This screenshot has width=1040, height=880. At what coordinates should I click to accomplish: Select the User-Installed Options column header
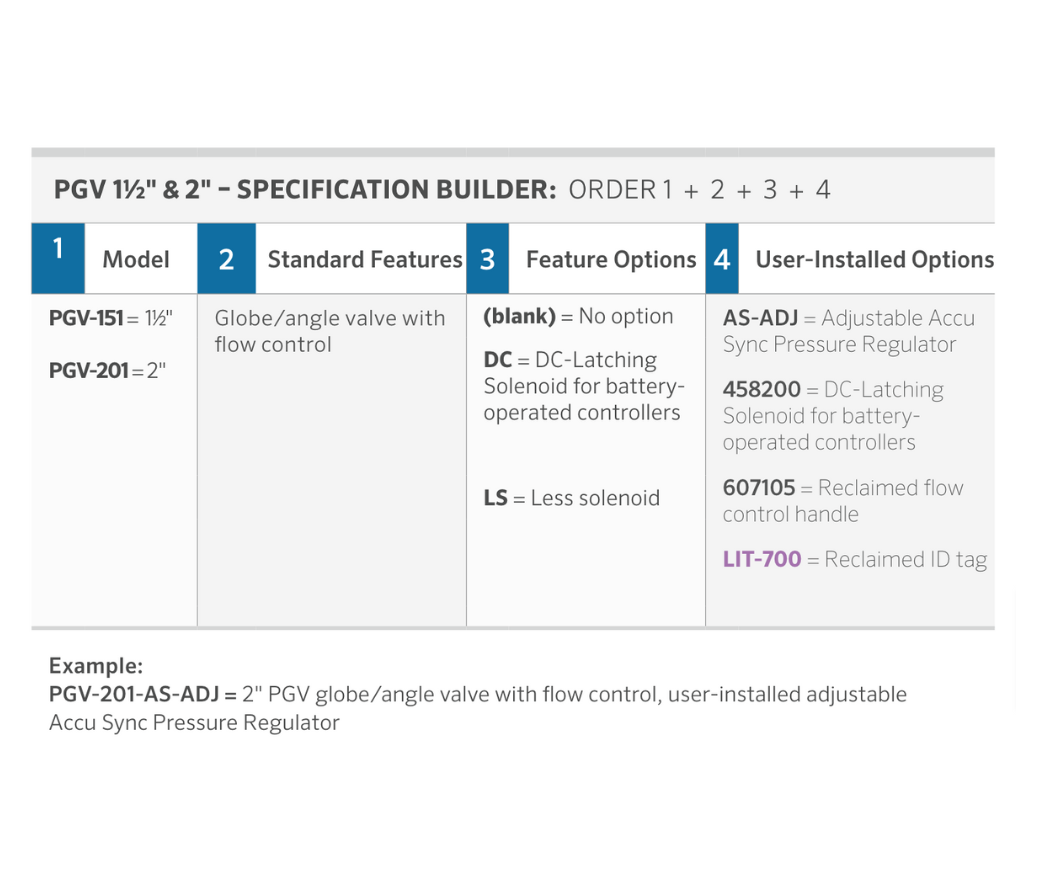pos(874,260)
